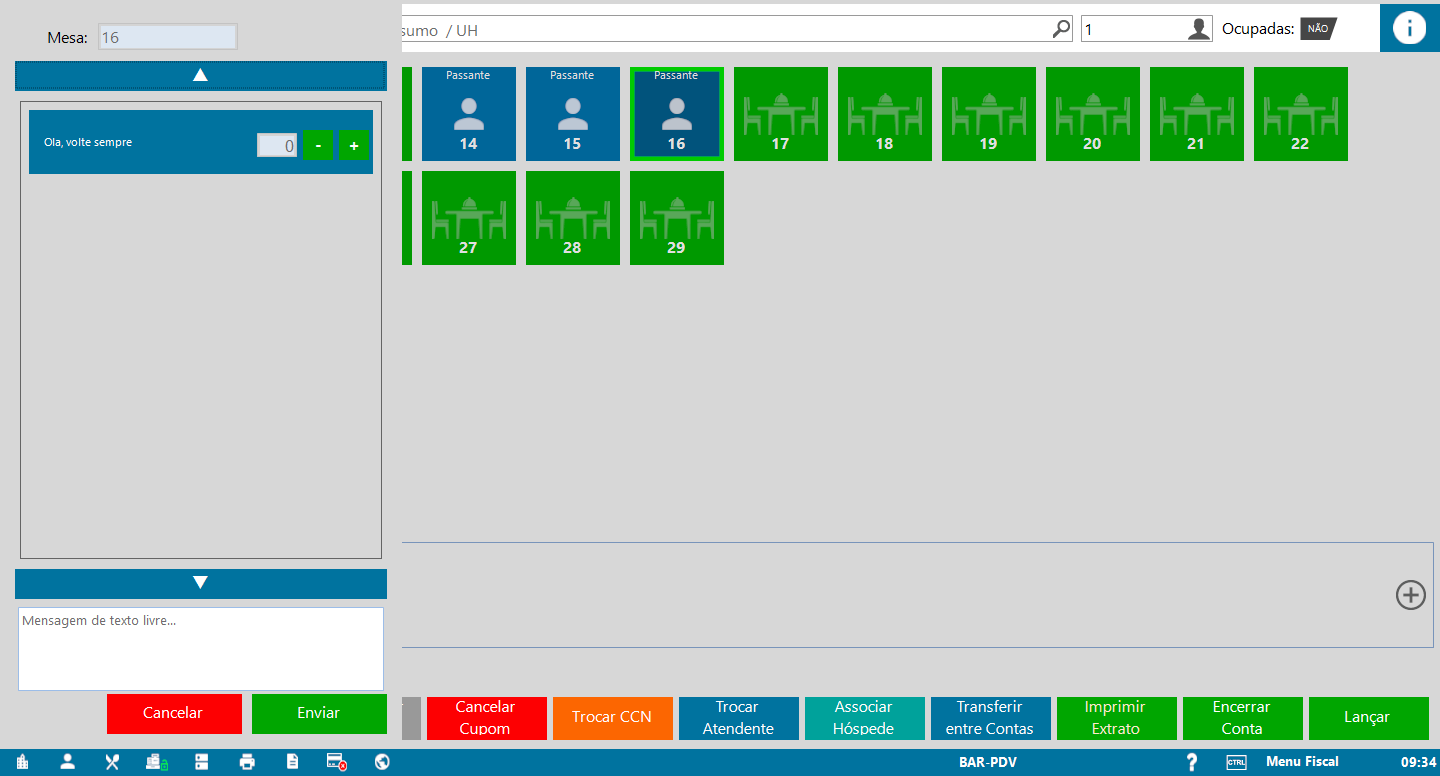
Task: Select 'Ola, volte sempre' message row
Action: [201, 142]
